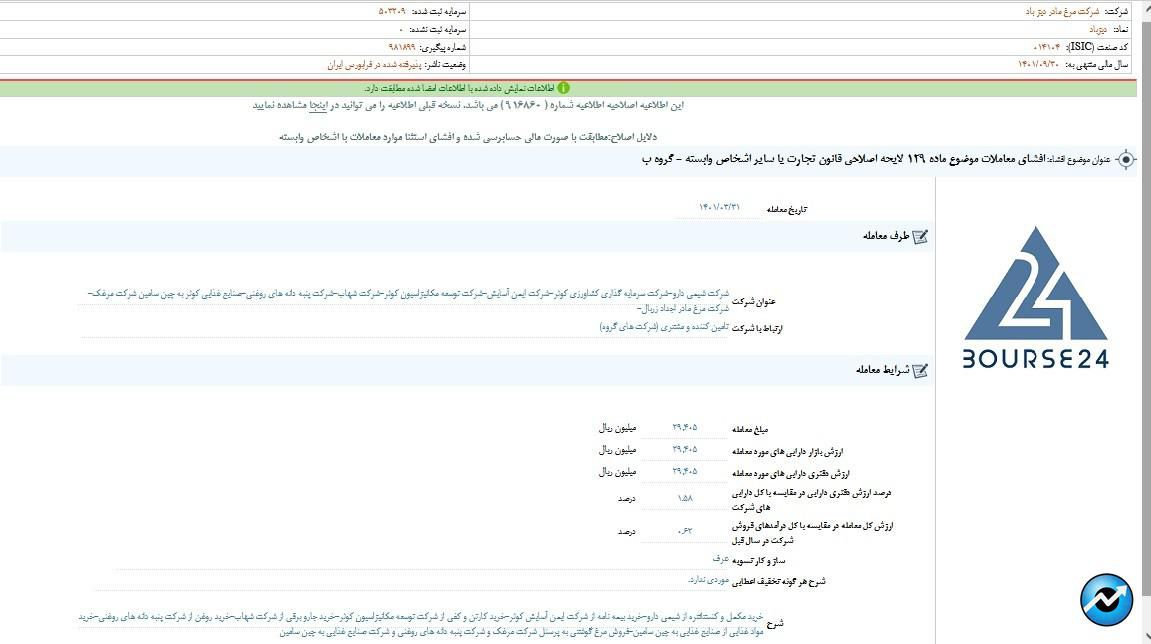Click the value in the 'ارزش دفتری دارایی های مورد معامله' row

pos(684,471)
